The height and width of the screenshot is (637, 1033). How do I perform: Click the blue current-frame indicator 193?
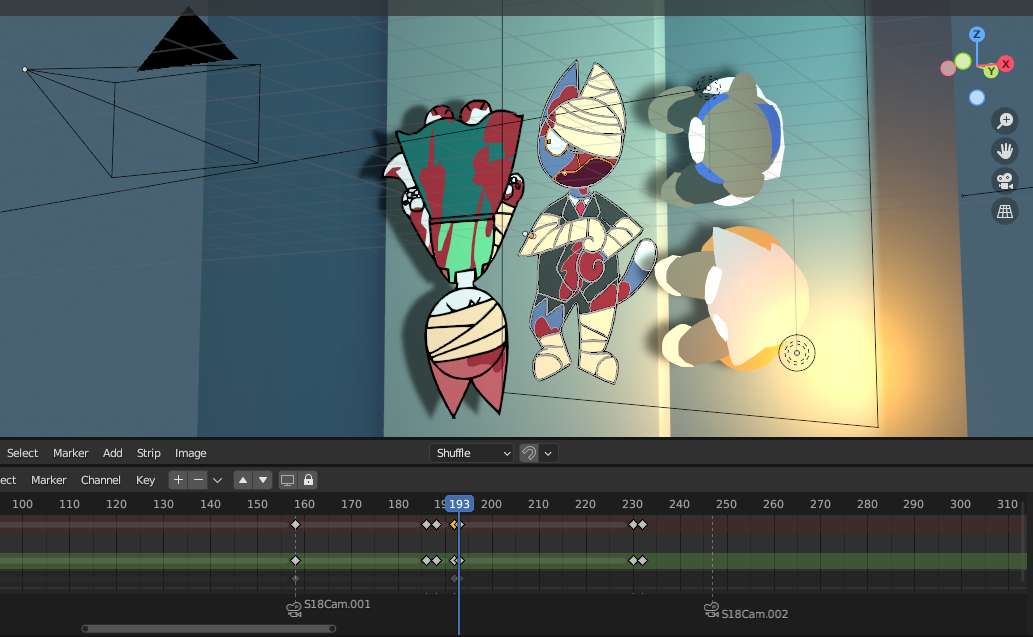(x=459, y=504)
